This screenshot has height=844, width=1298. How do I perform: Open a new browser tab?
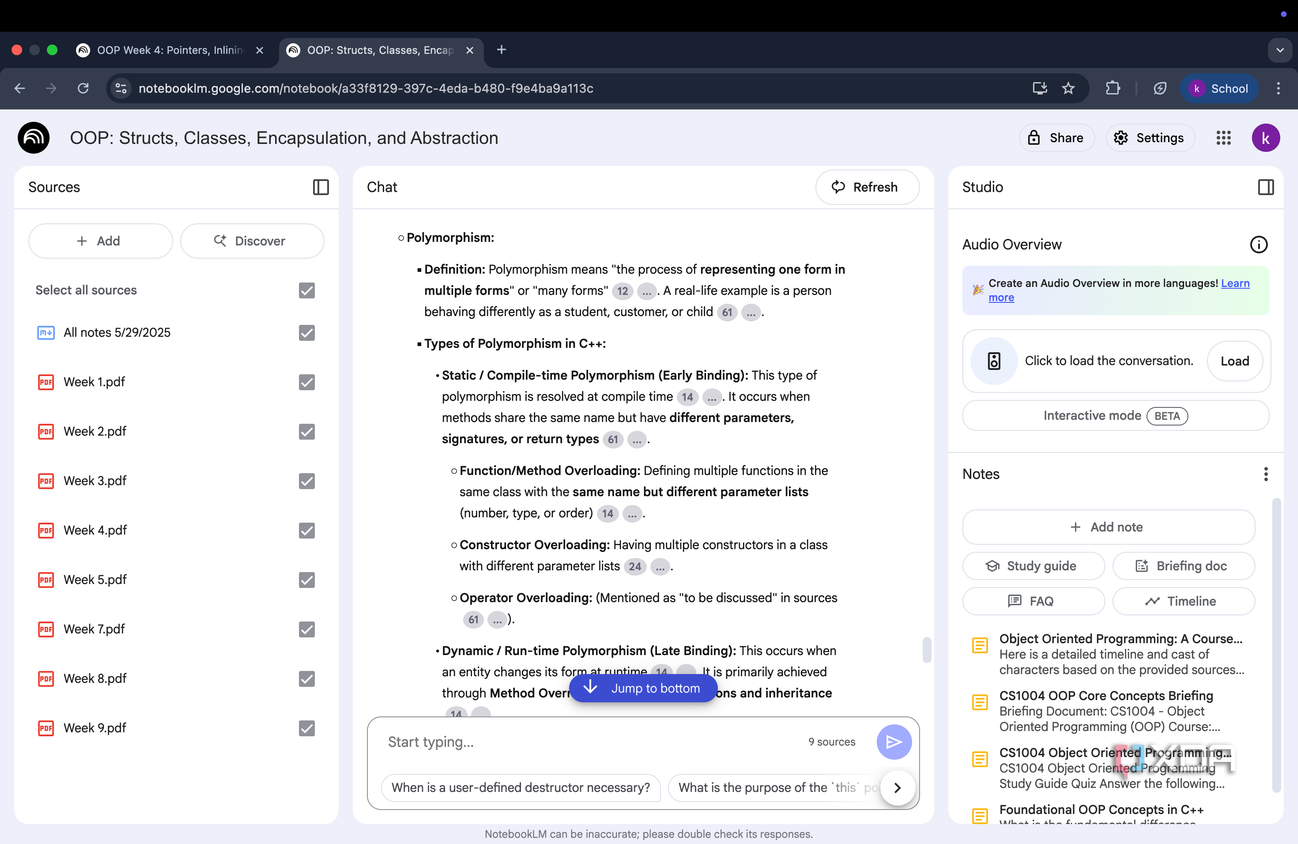501,50
